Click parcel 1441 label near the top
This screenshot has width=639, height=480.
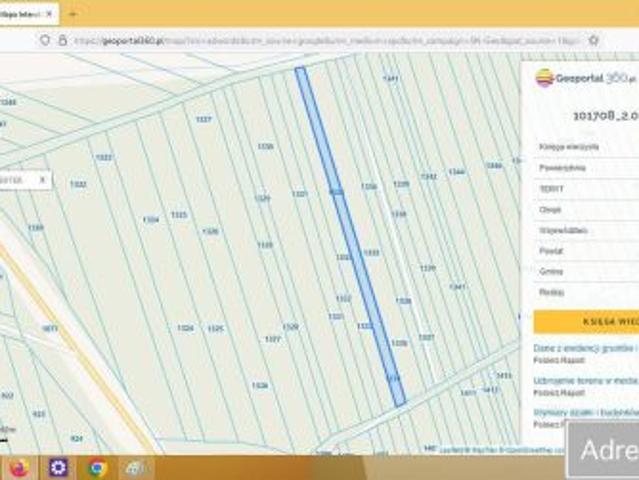point(390,78)
